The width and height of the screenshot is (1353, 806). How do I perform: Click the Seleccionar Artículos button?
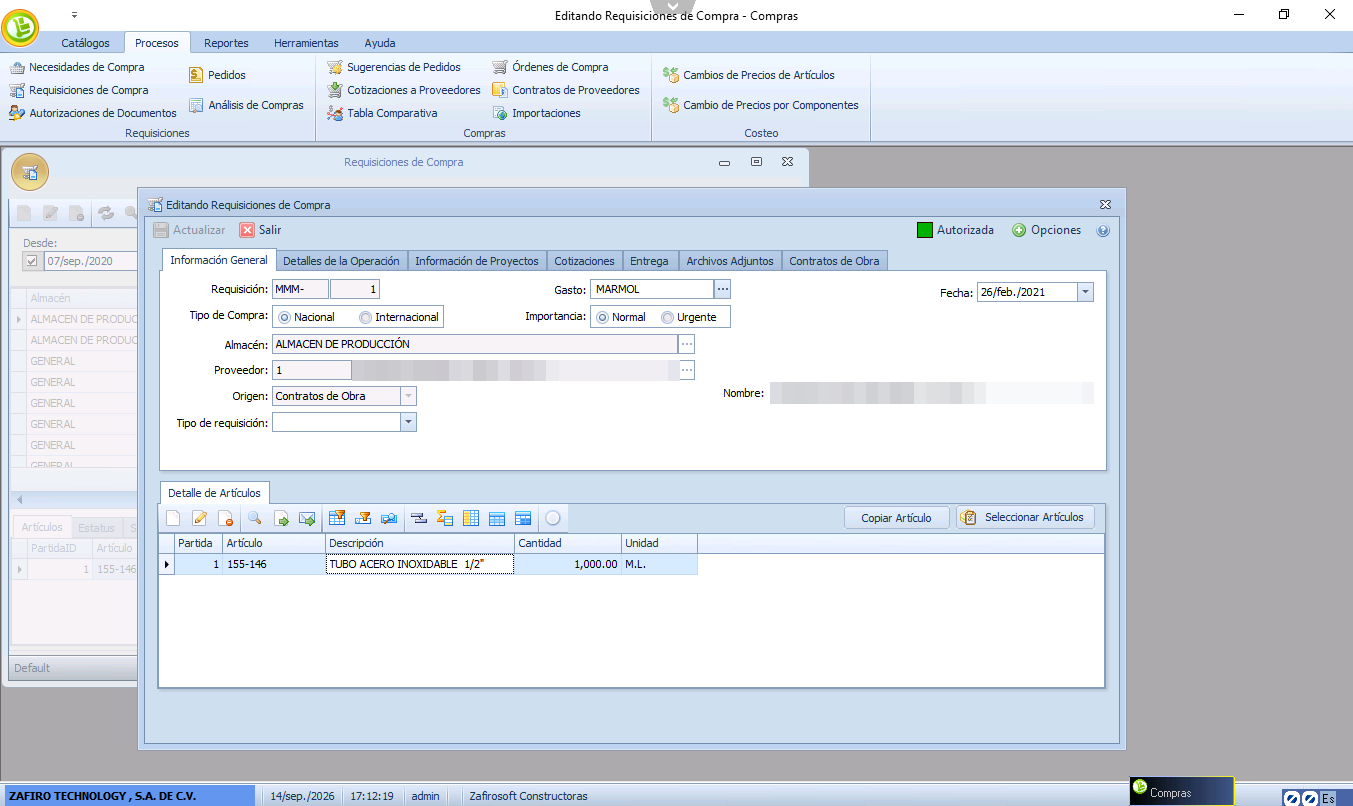[1025, 518]
